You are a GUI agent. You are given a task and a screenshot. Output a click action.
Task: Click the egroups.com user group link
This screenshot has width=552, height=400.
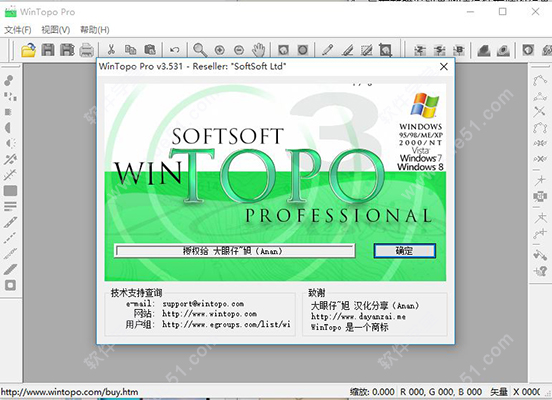(226, 324)
